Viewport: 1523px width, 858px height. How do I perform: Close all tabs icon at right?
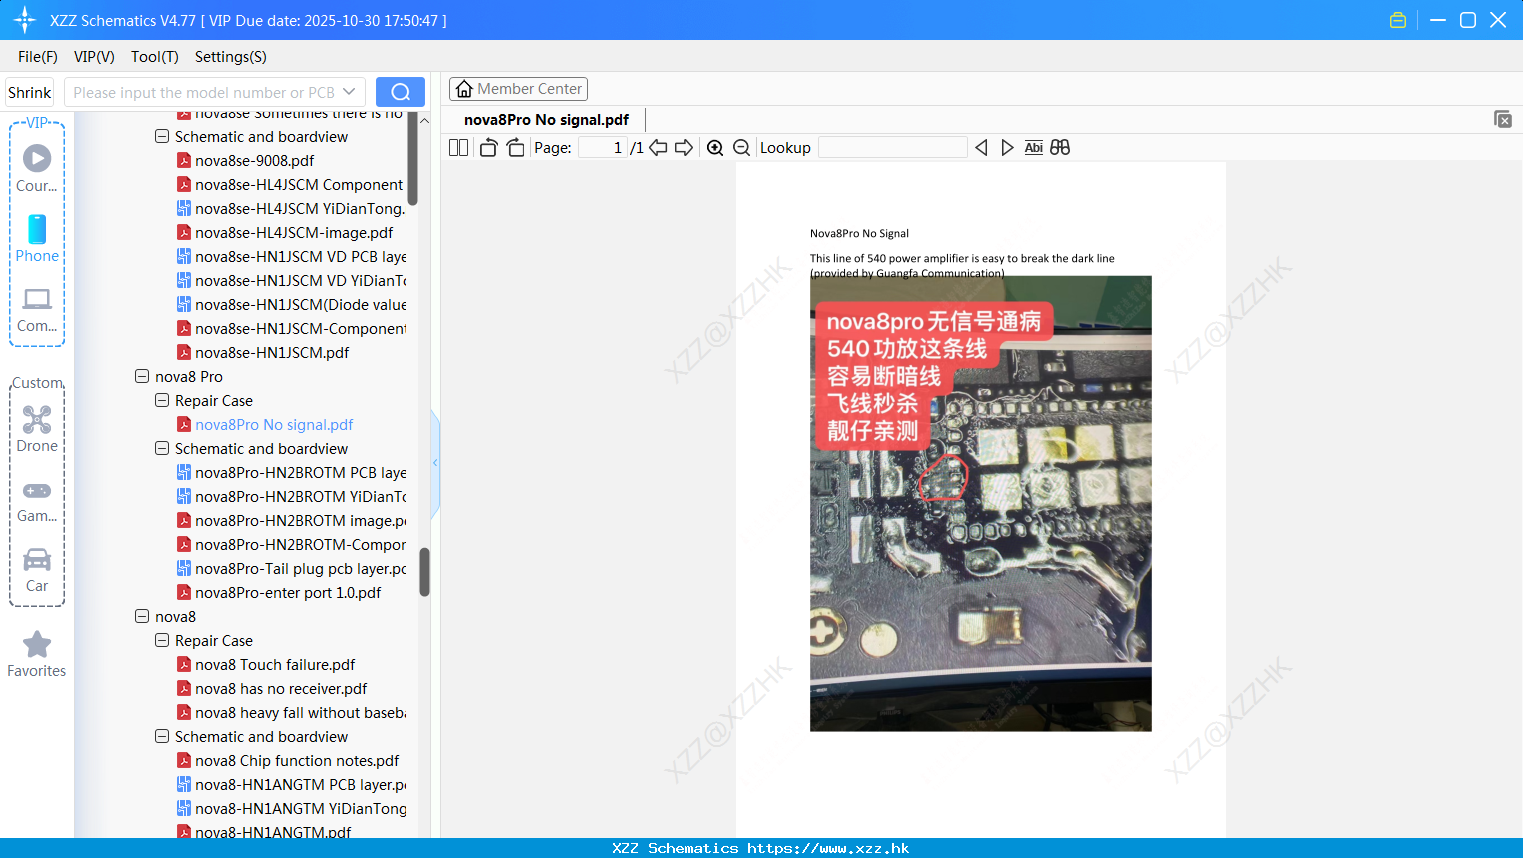pos(1503,119)
